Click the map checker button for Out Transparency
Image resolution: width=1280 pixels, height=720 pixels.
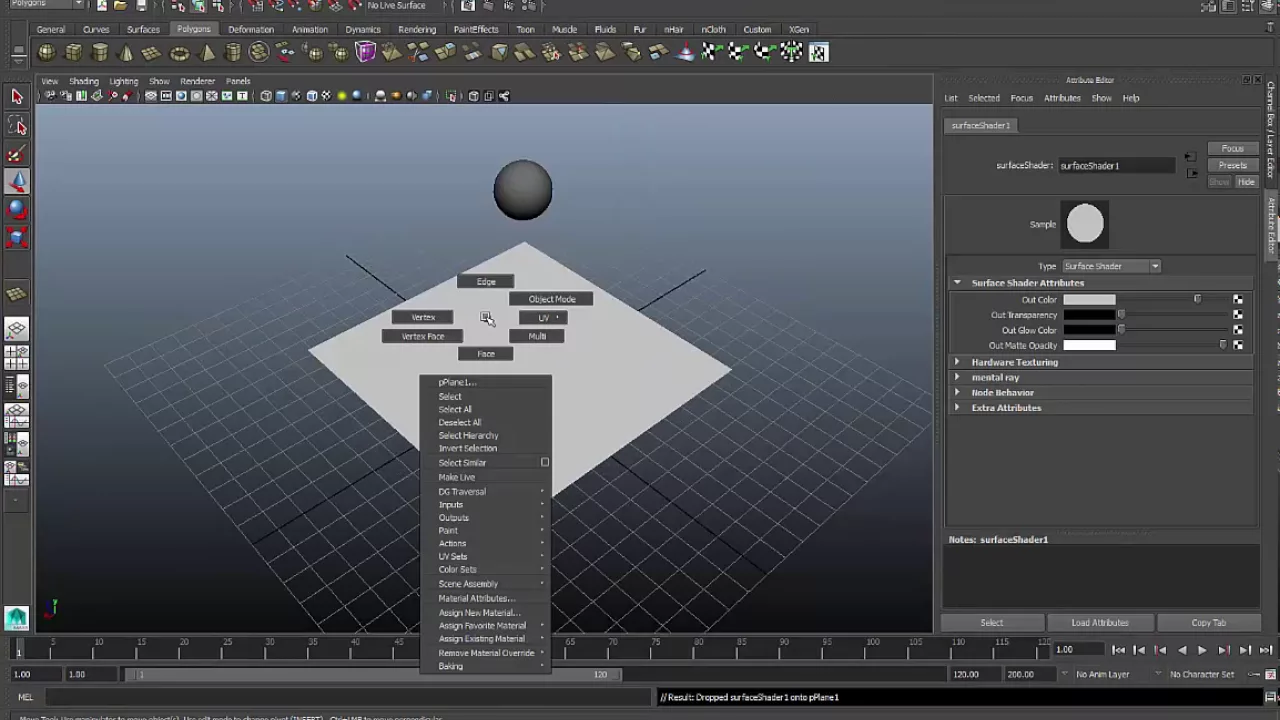tap(1238, 315)
